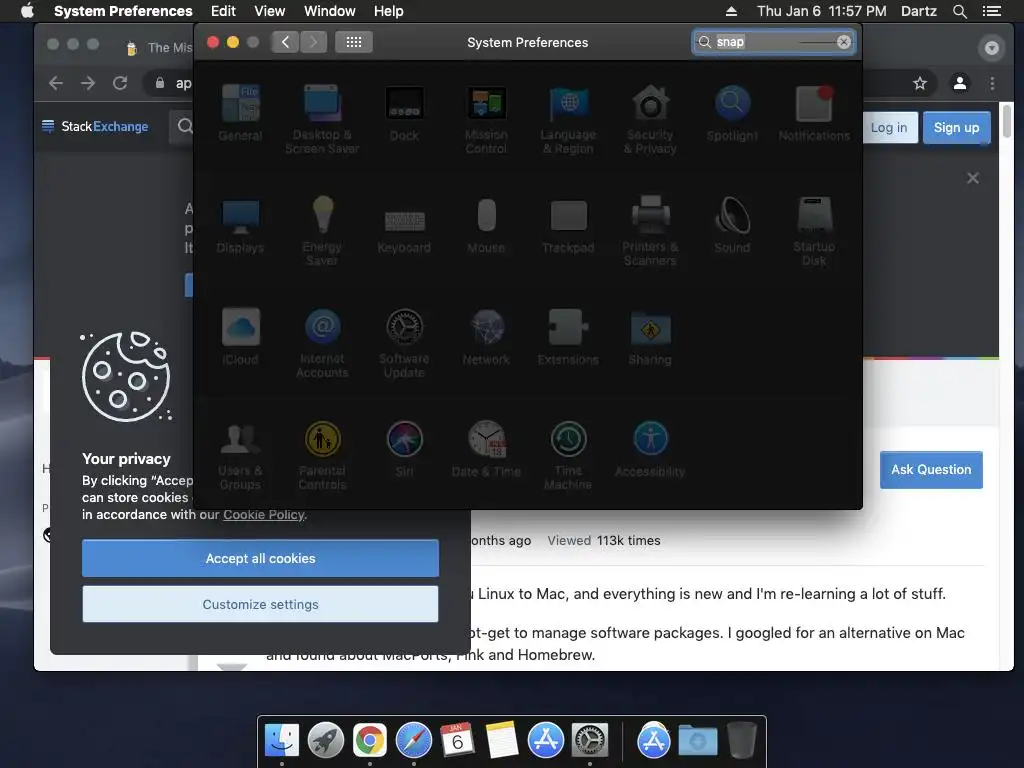Reload the page in Chrome
Image resolution: width=1024 pixels, height=768 pixels.
[120, 83]
